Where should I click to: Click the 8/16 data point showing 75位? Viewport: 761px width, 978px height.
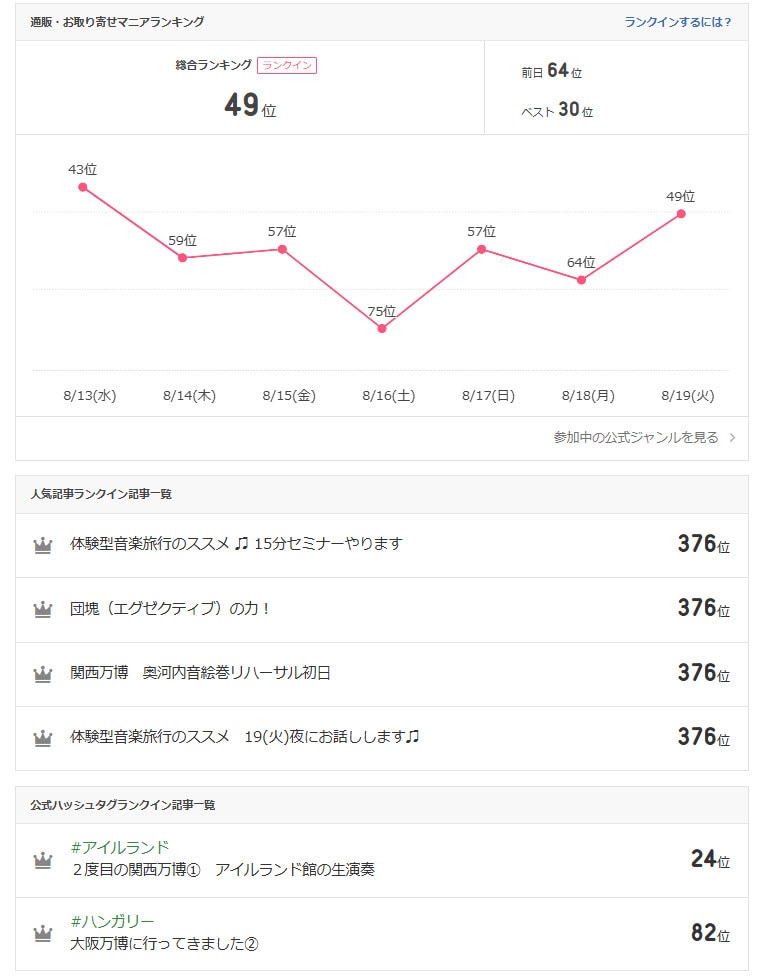(x=382, y=328)
